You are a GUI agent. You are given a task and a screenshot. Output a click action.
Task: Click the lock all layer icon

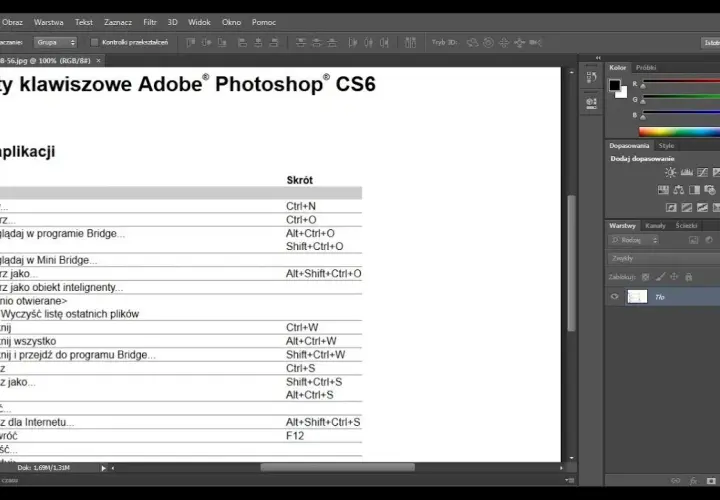click(688, 277)
